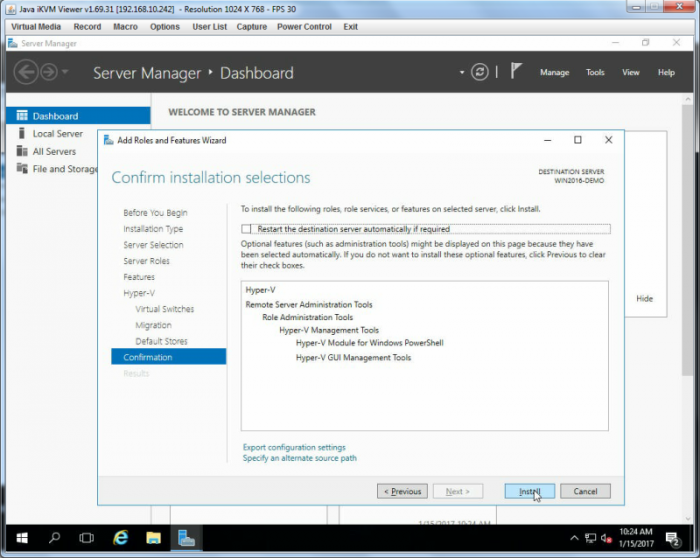Open the Macro menu
Viewport: 700px width, 558px height.
coord(125,27)
